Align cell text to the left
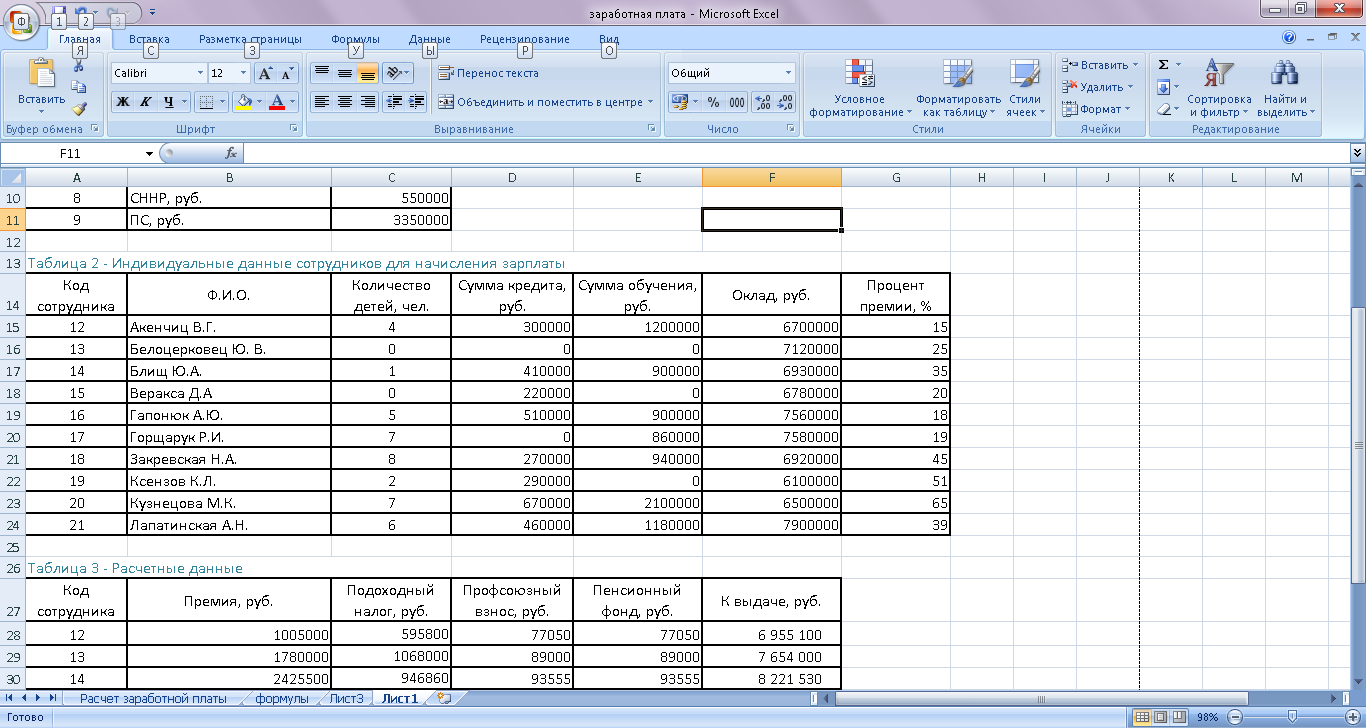This screenshot has width=1366, height=728. [321, 102]
